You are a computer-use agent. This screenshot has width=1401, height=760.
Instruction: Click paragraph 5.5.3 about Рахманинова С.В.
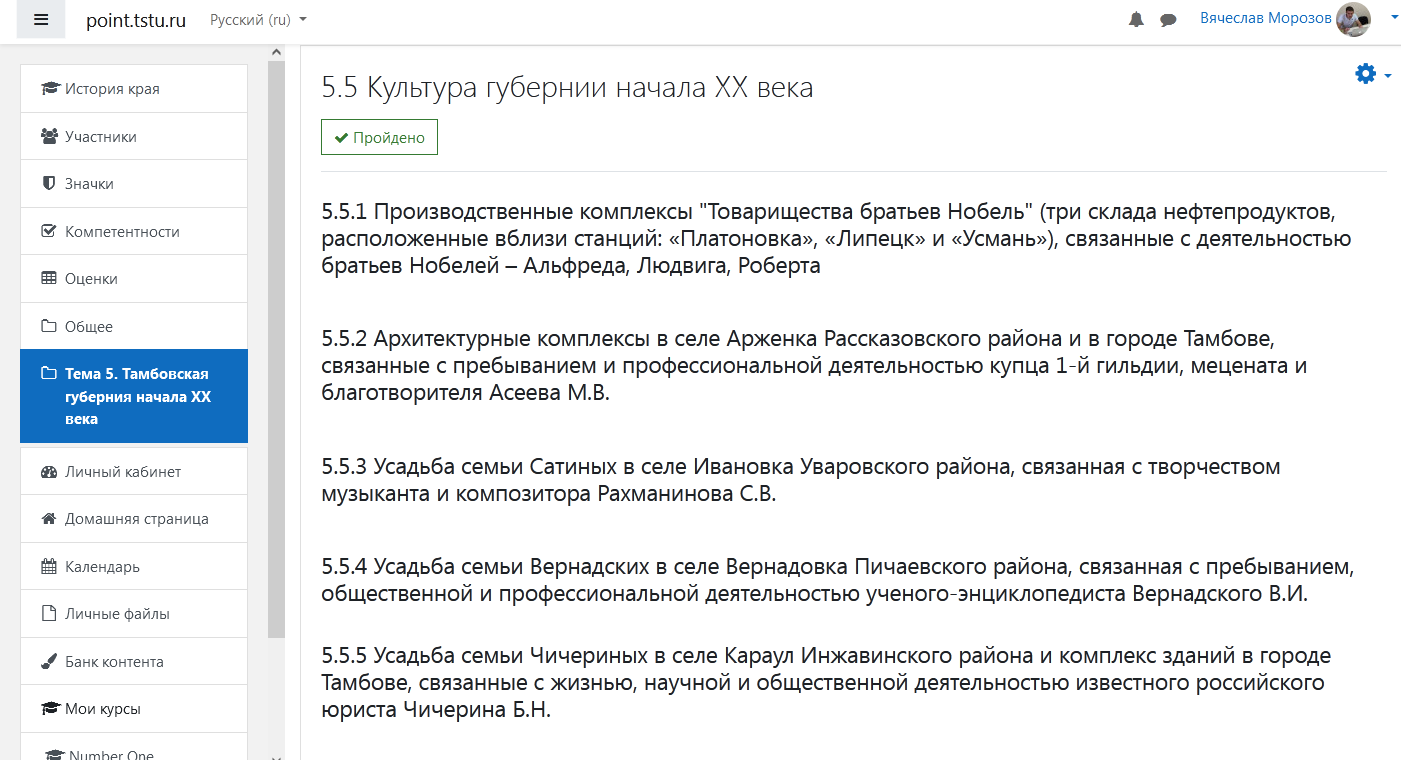800,480
